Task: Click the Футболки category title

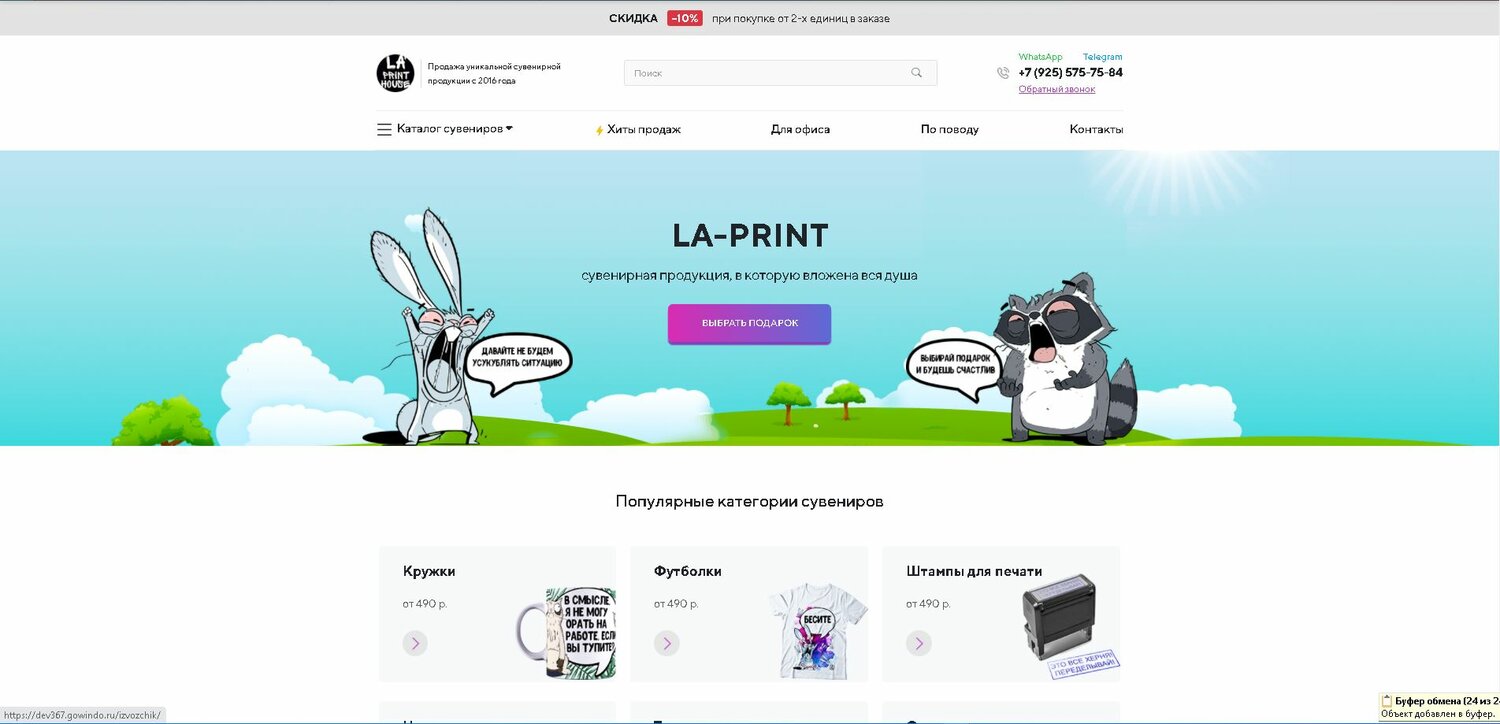Action: point(688,571)
